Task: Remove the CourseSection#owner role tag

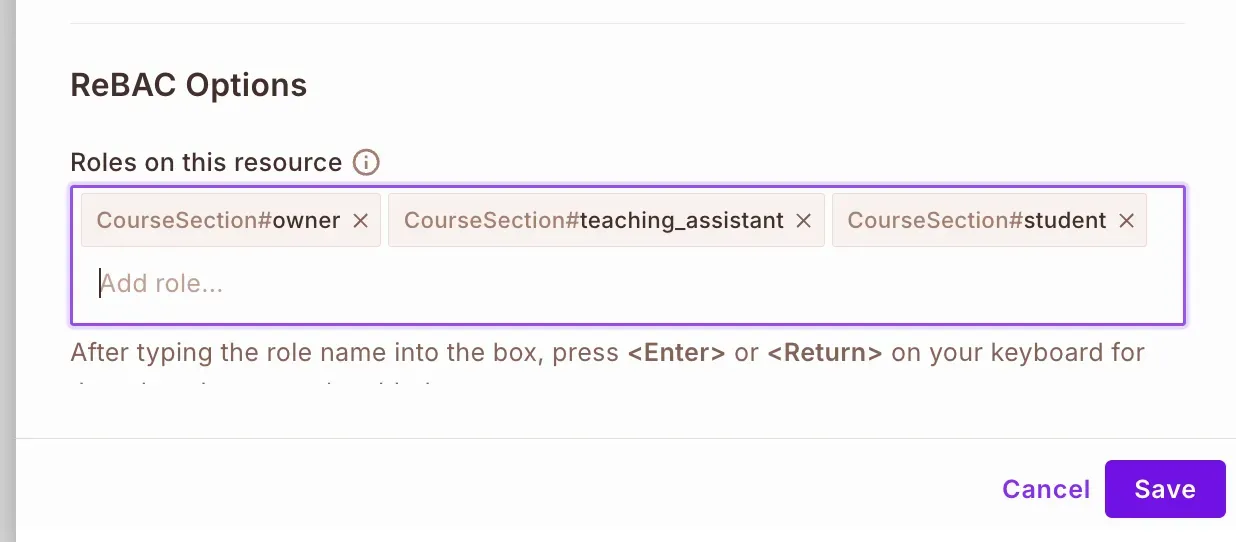Action: tap(361, 221)
